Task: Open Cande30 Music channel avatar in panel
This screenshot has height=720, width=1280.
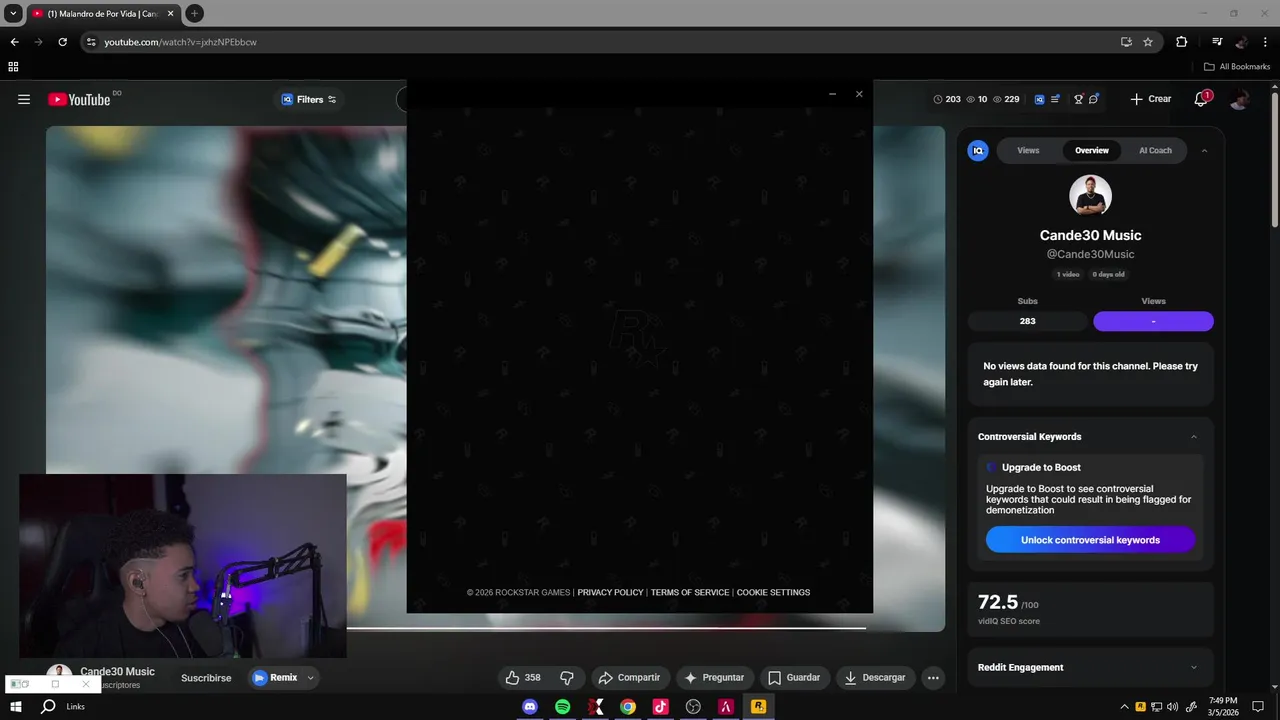Action: (1090, 196)
